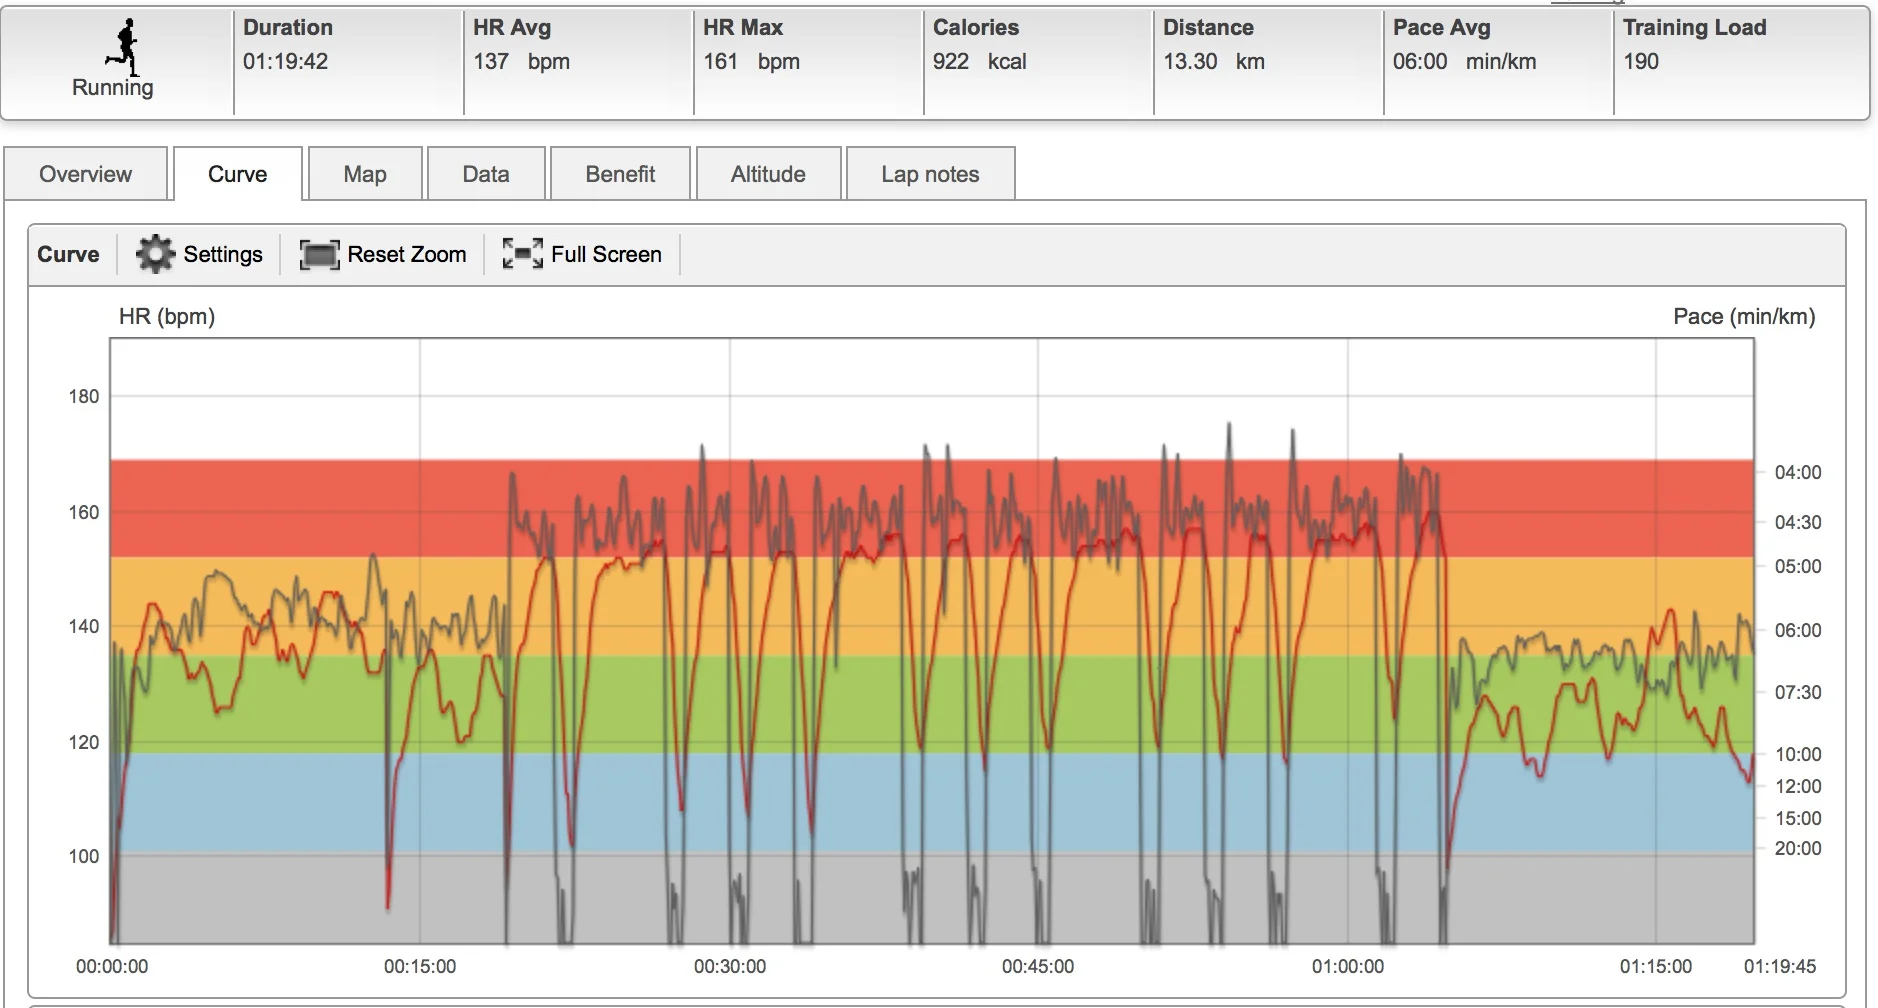
Task: Open the Lap notes tab
Action: tap(930, 174)
